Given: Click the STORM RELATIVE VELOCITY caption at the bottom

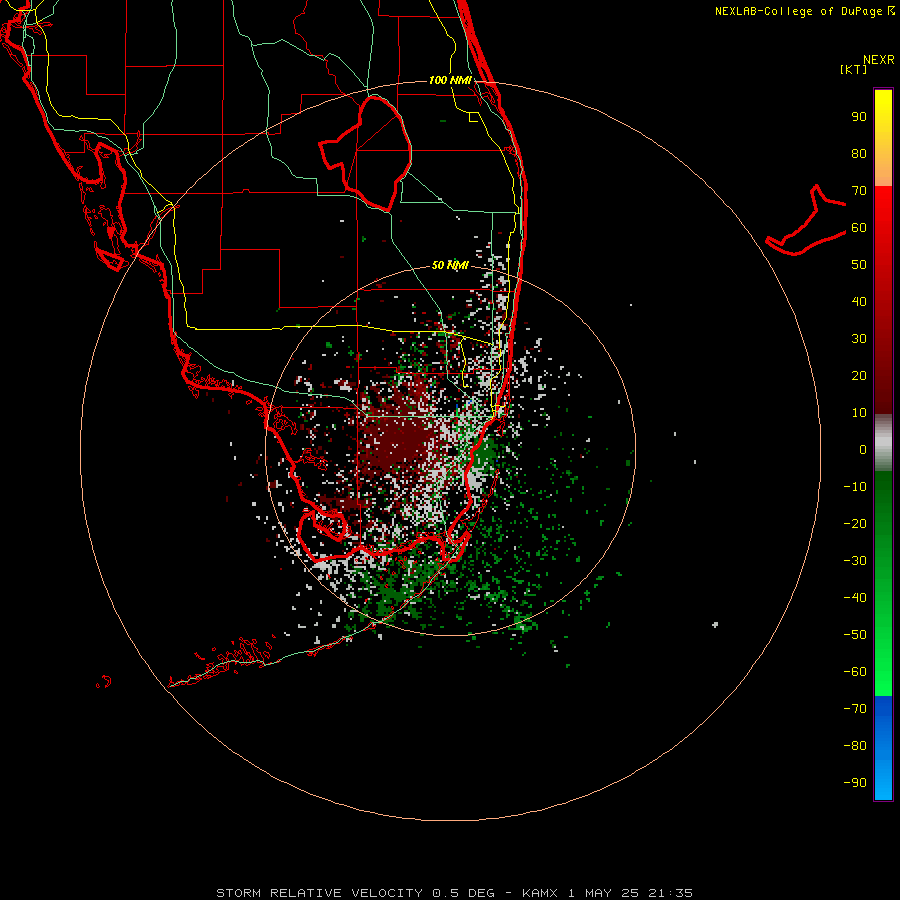Looking at the screenshot, I should click(x=454, y=893).
